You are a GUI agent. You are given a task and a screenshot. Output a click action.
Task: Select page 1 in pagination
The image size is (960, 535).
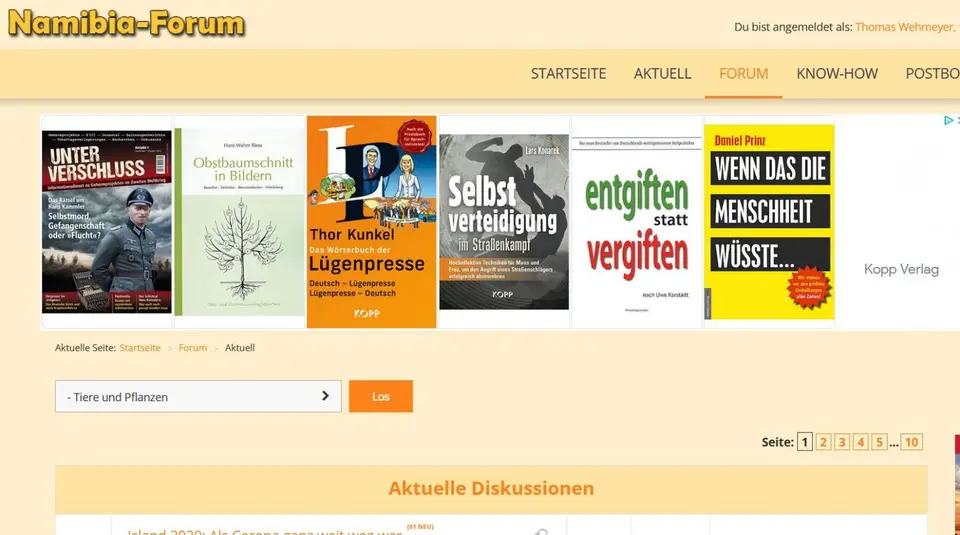click(804, 442)
